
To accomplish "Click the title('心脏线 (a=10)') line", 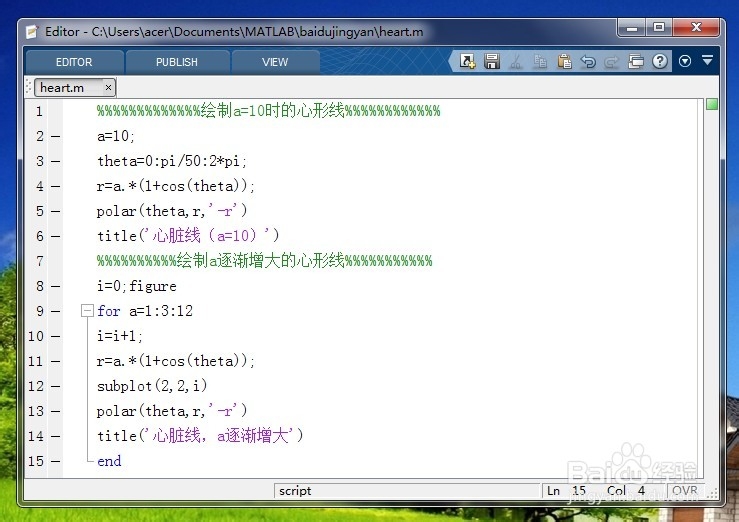I will coord(188,236).
